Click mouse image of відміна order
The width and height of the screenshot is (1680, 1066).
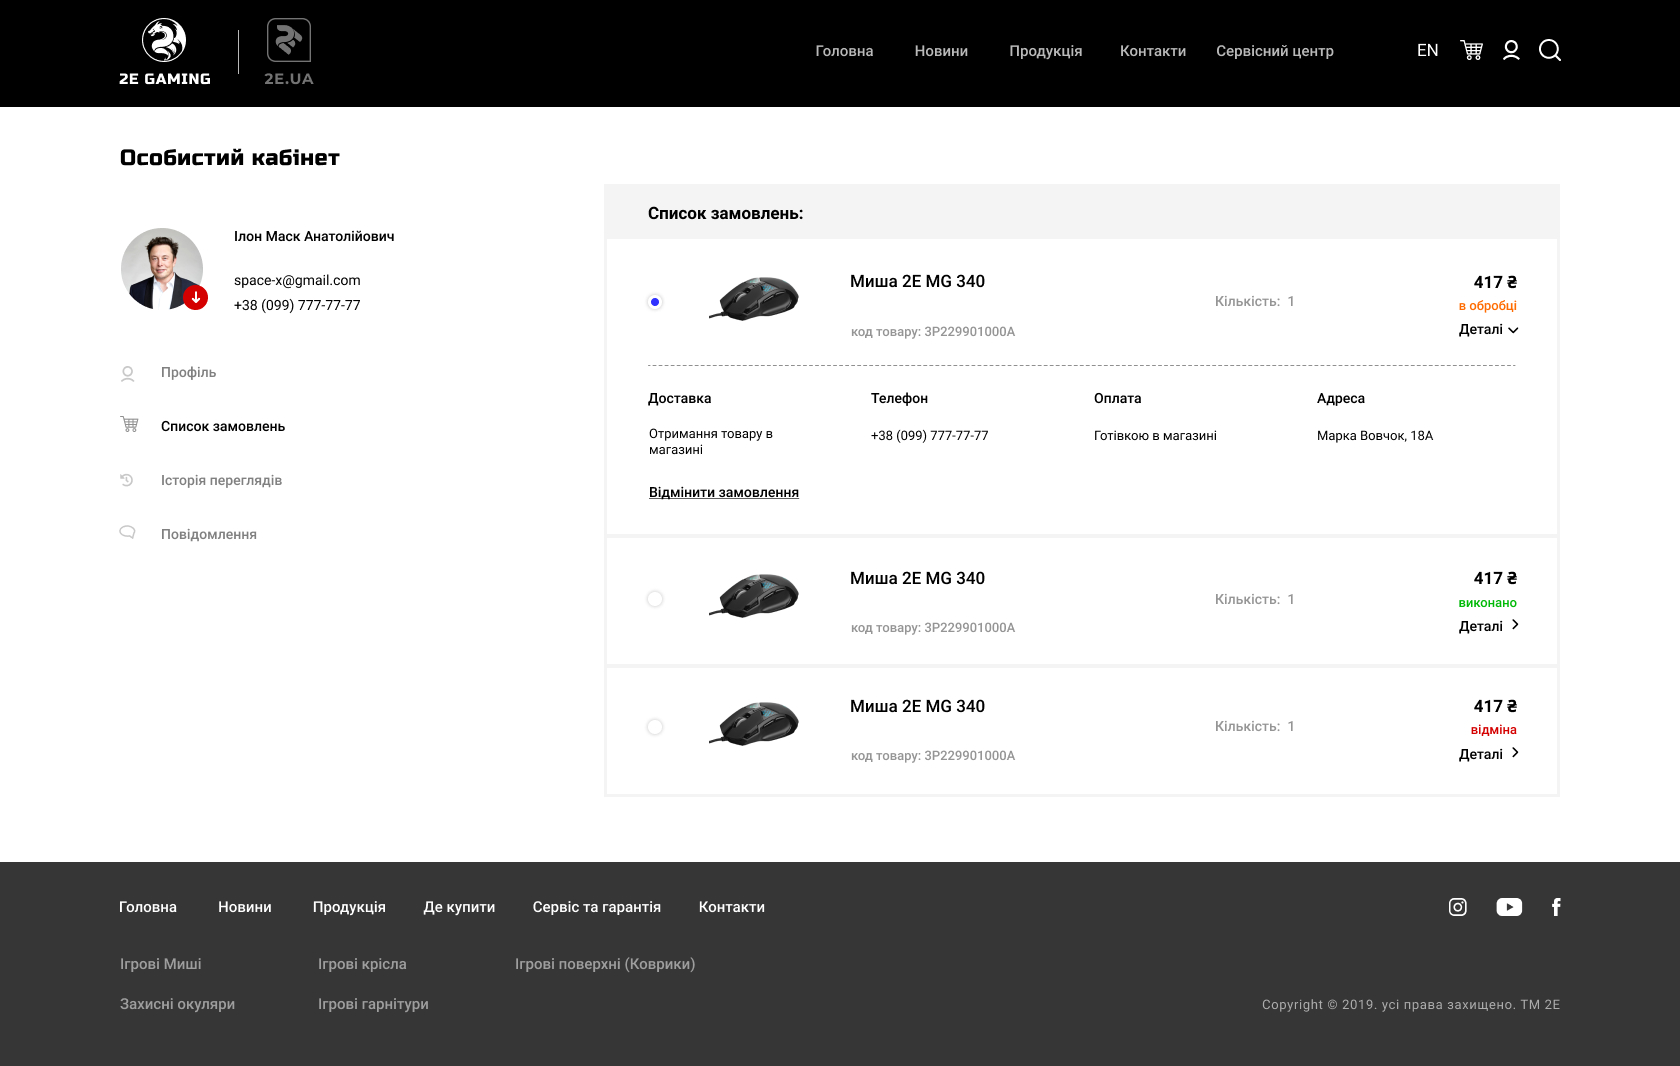755,723
